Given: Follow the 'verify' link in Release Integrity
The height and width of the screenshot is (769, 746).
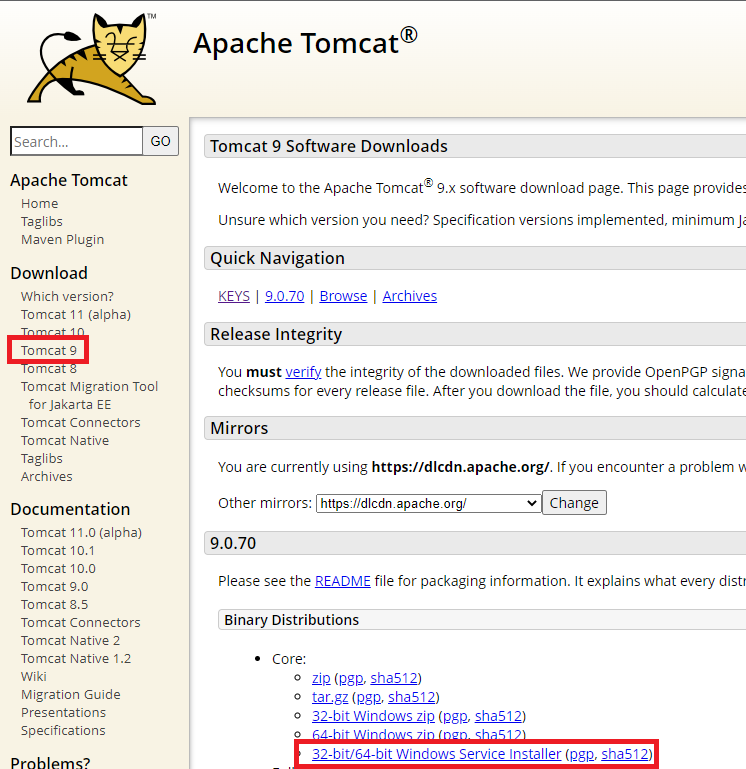Looking at the screenshot, I should [303, 372].
